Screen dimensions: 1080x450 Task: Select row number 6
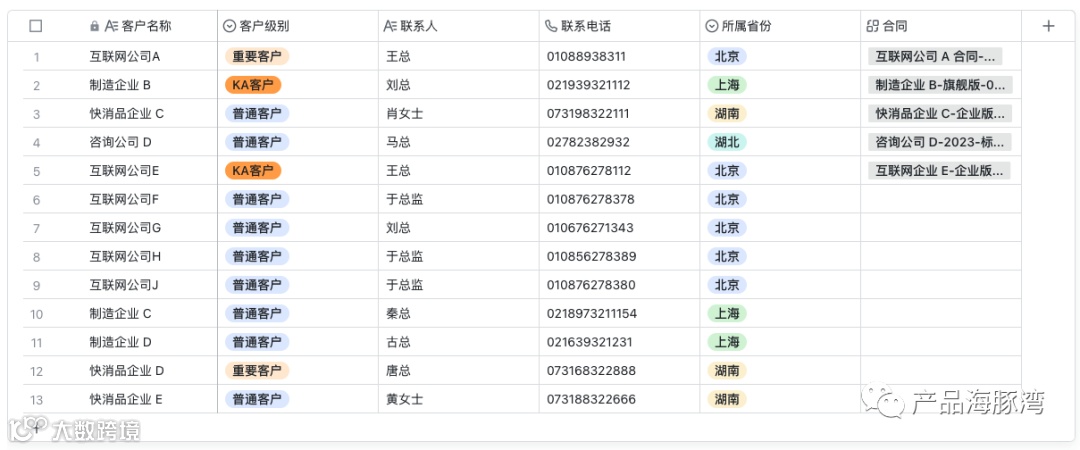click(37, 200)
